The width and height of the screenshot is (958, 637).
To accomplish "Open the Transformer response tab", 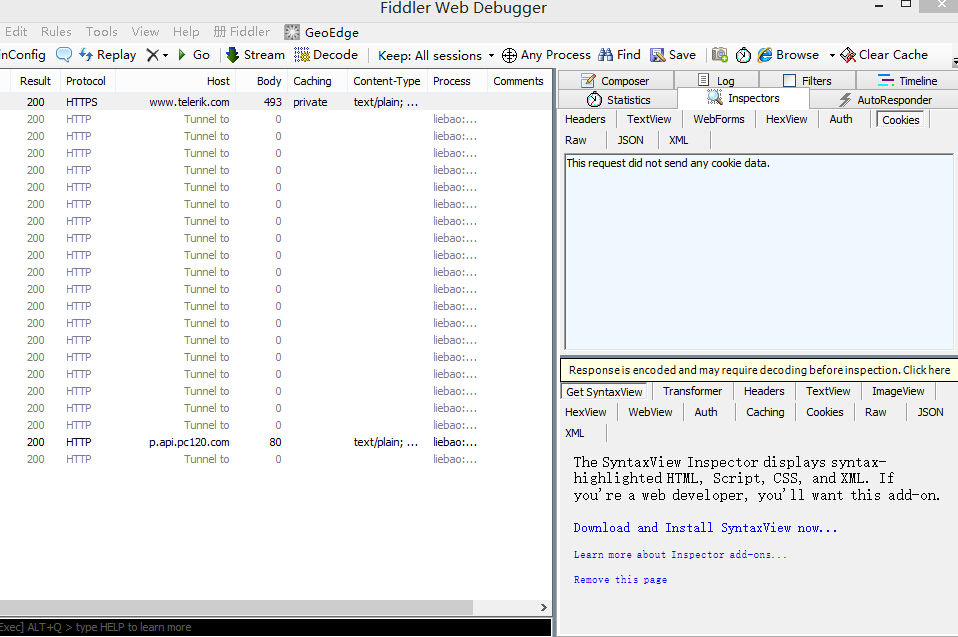I will pyautogui.click(x=692, y=391).
